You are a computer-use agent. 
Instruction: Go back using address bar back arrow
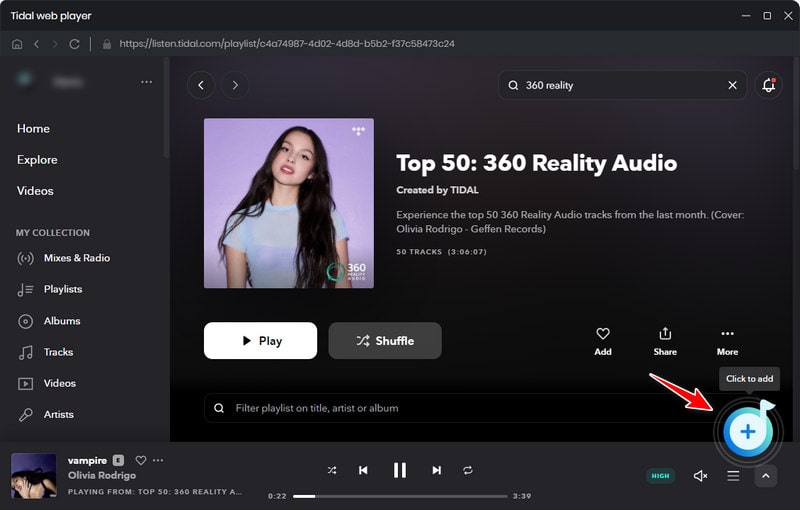[x=36, y=44]
